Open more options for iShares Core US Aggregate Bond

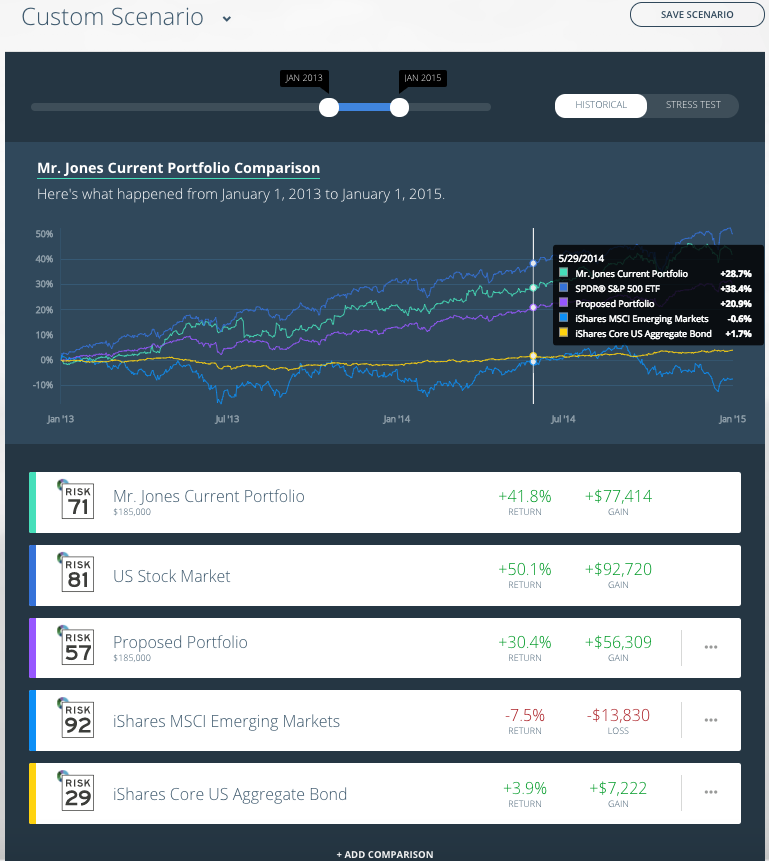(x=711, y=793)
